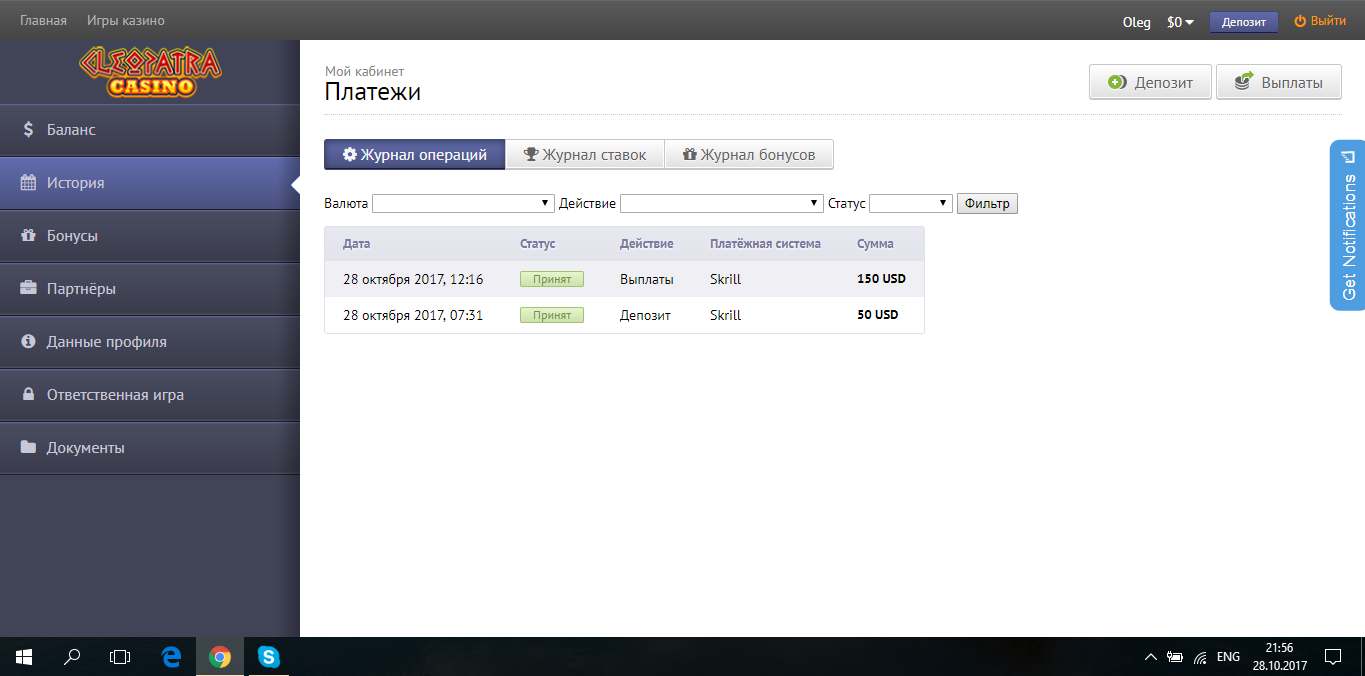Click the info icon beside Данные профиля

(x=28, y=342)
